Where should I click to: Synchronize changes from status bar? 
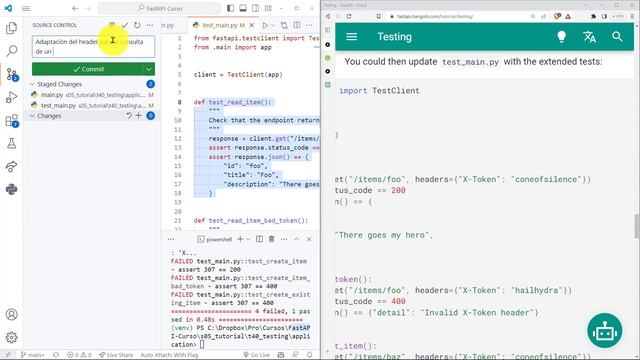click(x=56, y=355)
